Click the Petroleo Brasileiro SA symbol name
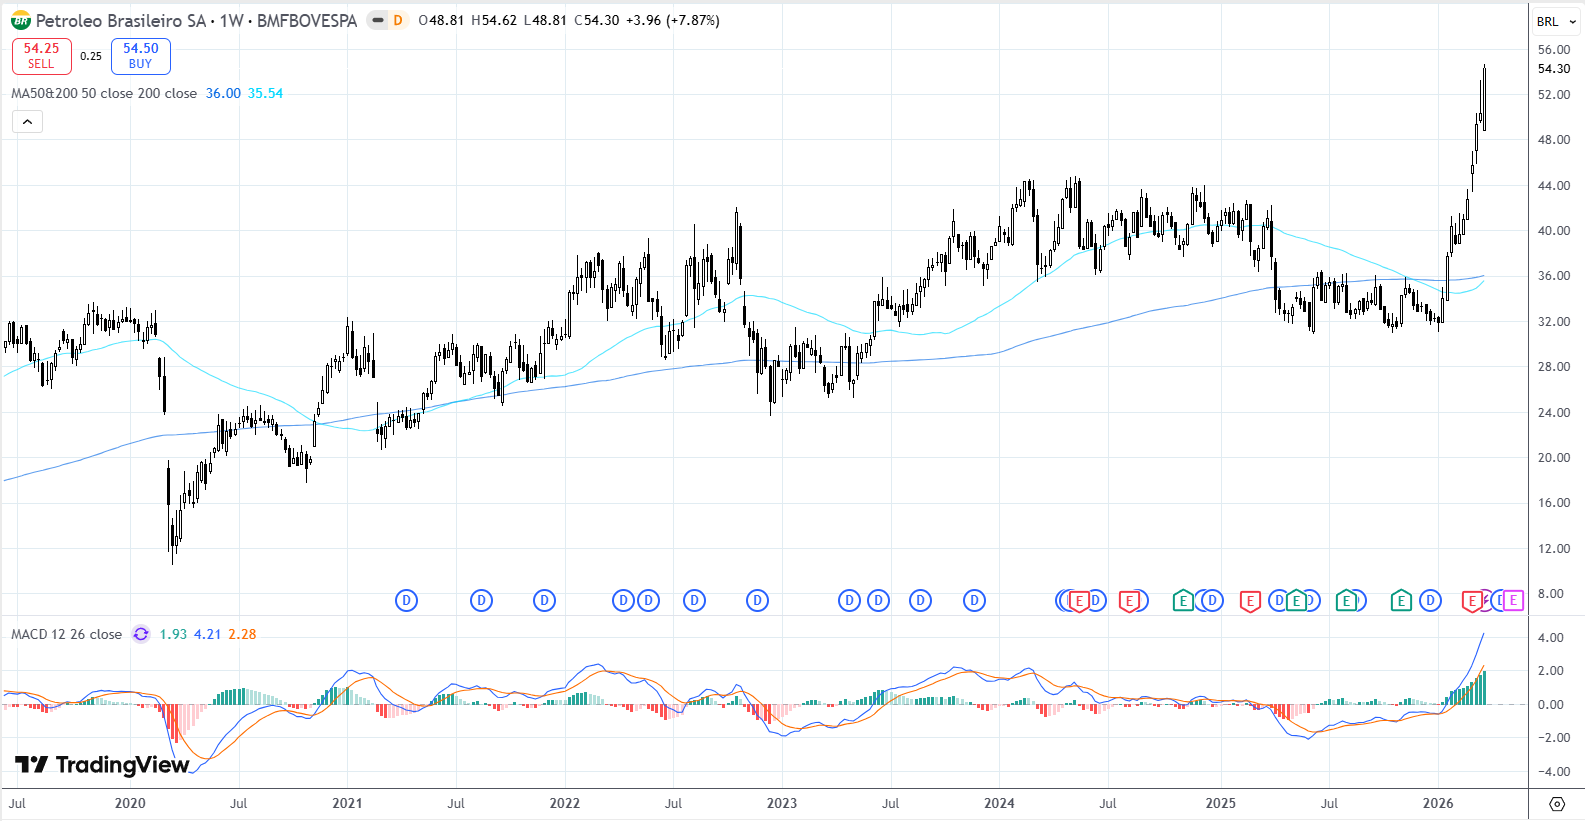The height and width of the screenshot is (821, 1585). click(120, 20)
